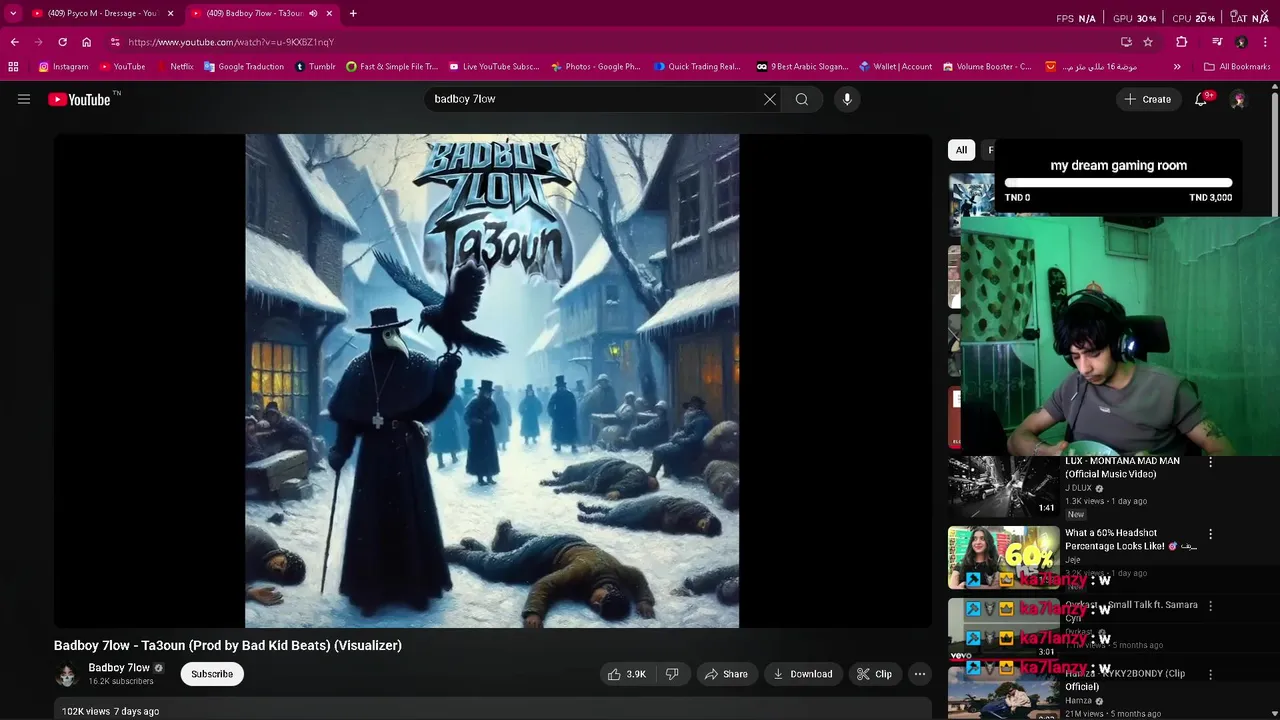This screenshot has width=1280, height=720.
Task: Open Photos - Google Ph... bookmark
Action: pyautogui.click(x=594, y=67)
